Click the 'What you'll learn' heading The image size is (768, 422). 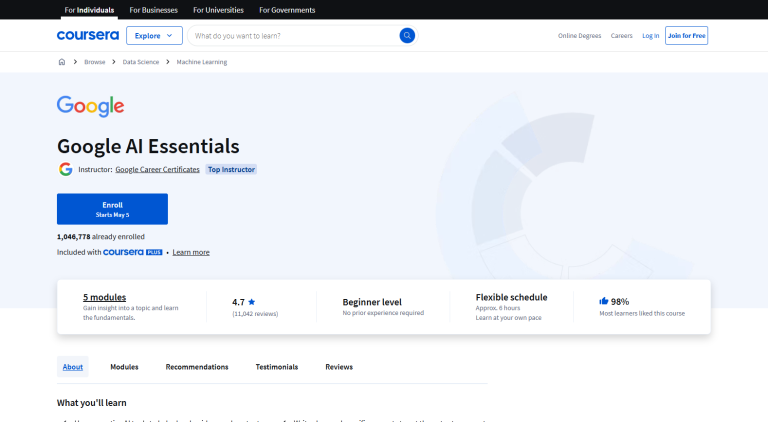tap(92, 402)
